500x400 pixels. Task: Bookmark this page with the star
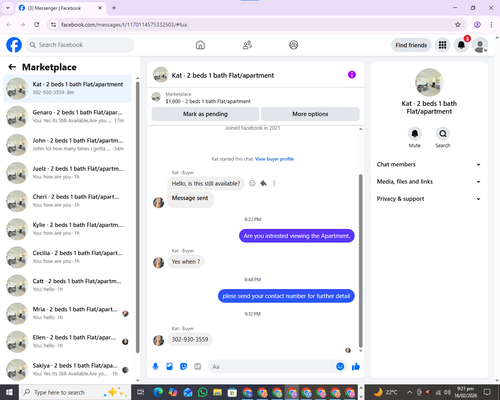coord(458,25)
